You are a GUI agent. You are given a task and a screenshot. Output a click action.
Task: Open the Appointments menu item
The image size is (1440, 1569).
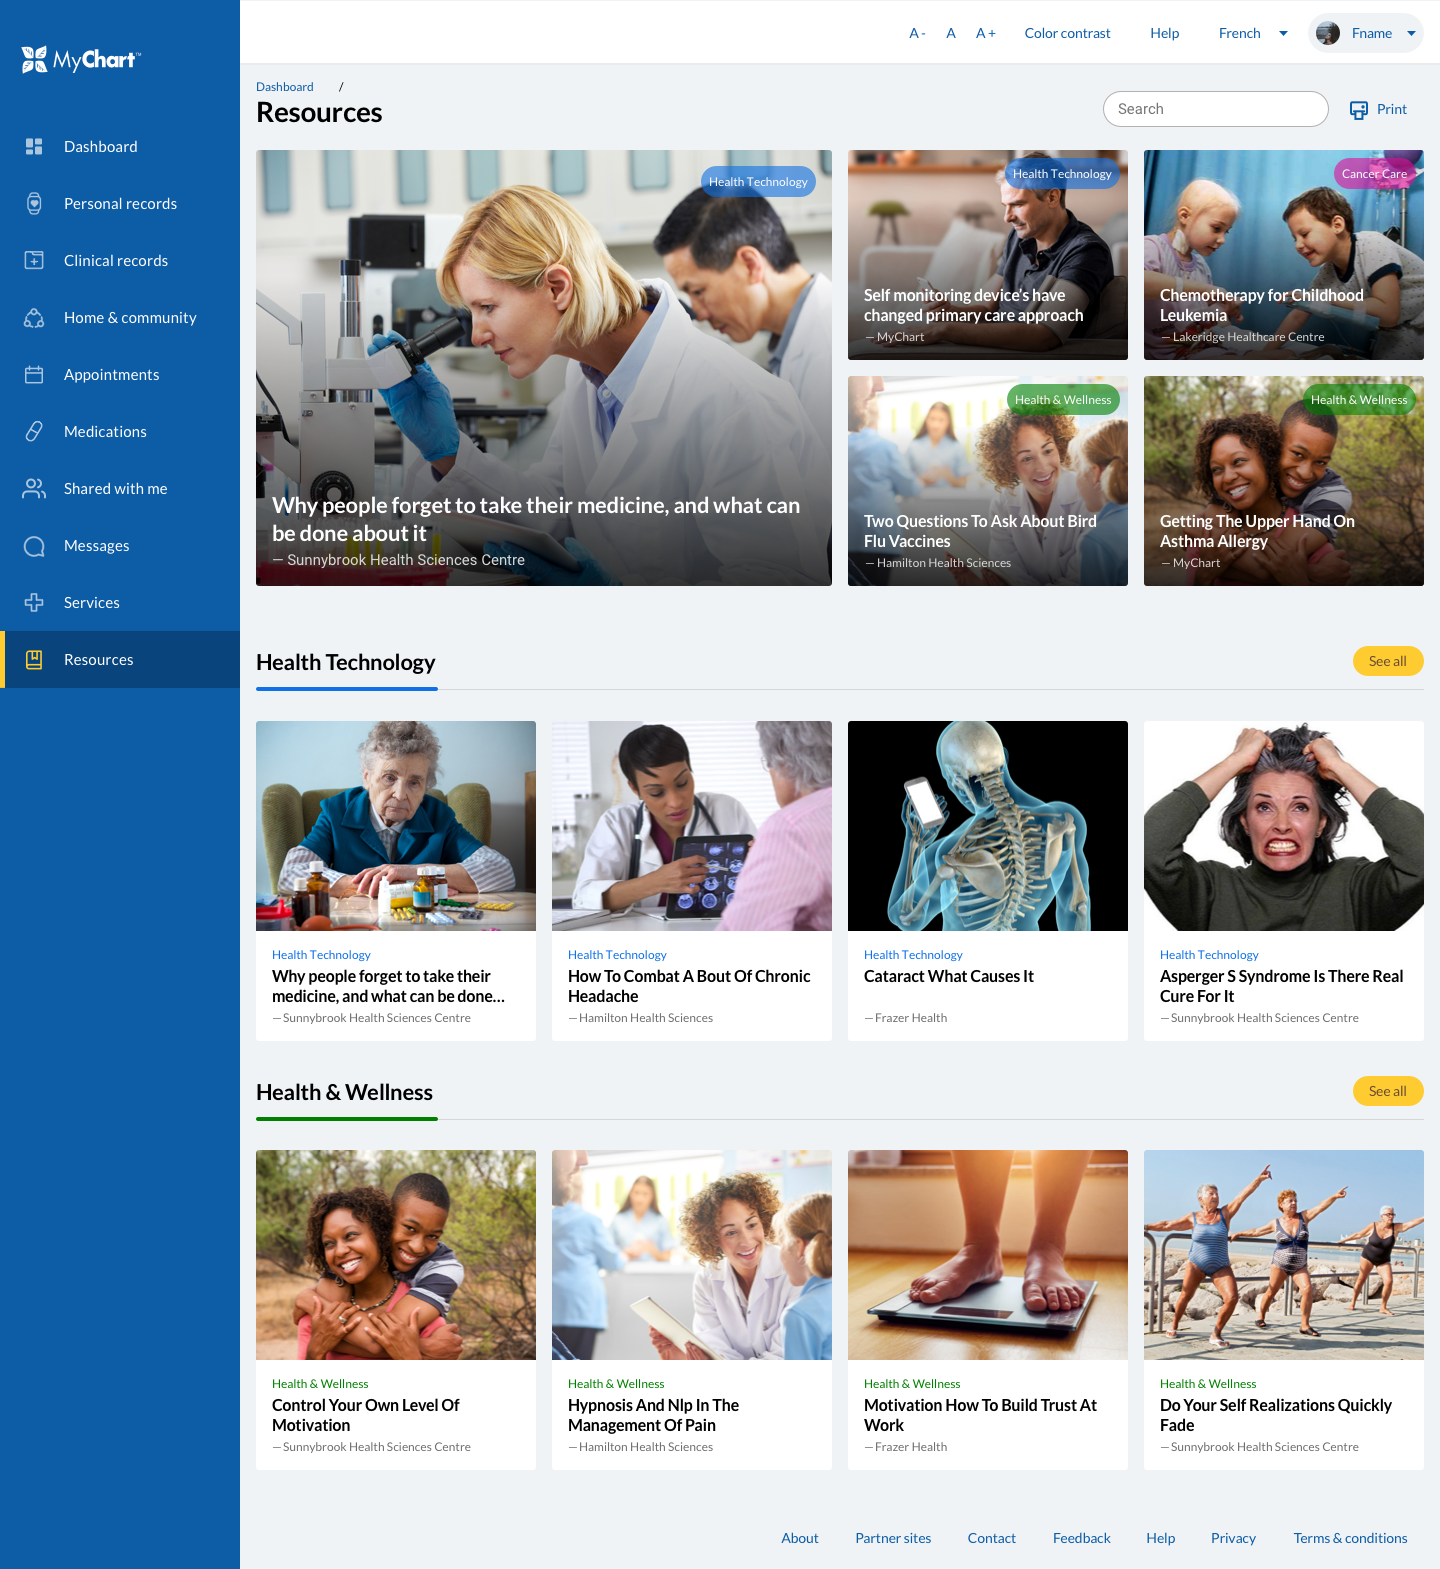tap(111, 375)
